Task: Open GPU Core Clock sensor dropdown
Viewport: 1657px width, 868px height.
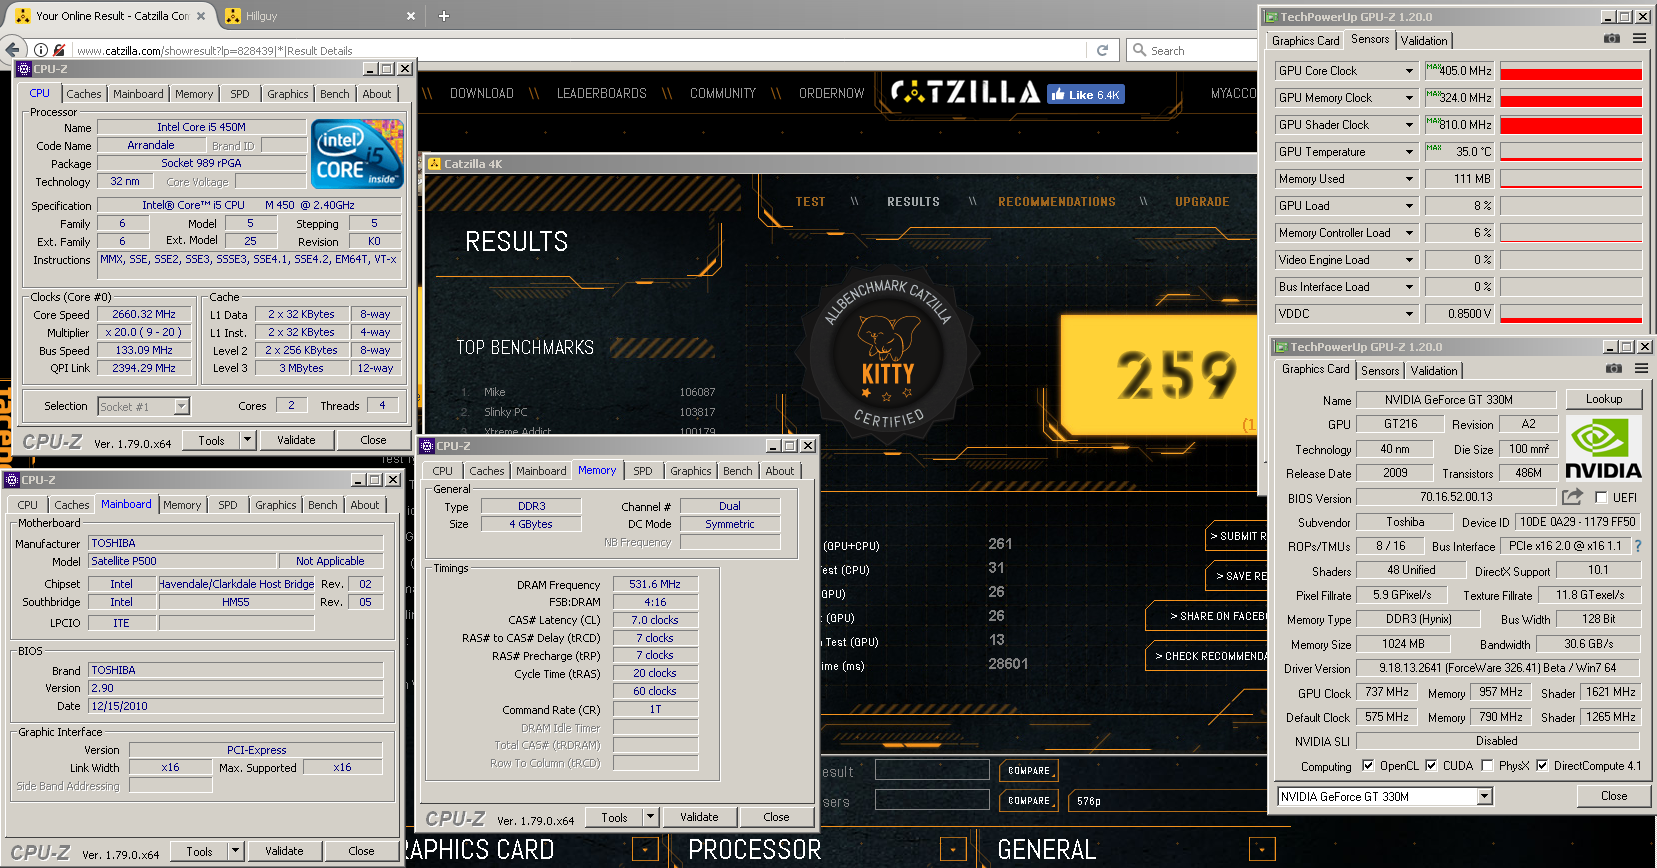Action: click(x=1409, y=71)
